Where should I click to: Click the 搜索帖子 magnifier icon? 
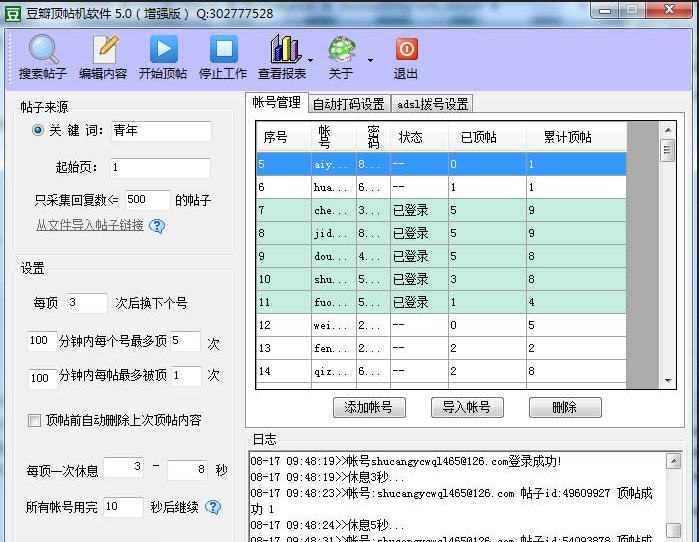pyautogui.click(x=43, y=50)
